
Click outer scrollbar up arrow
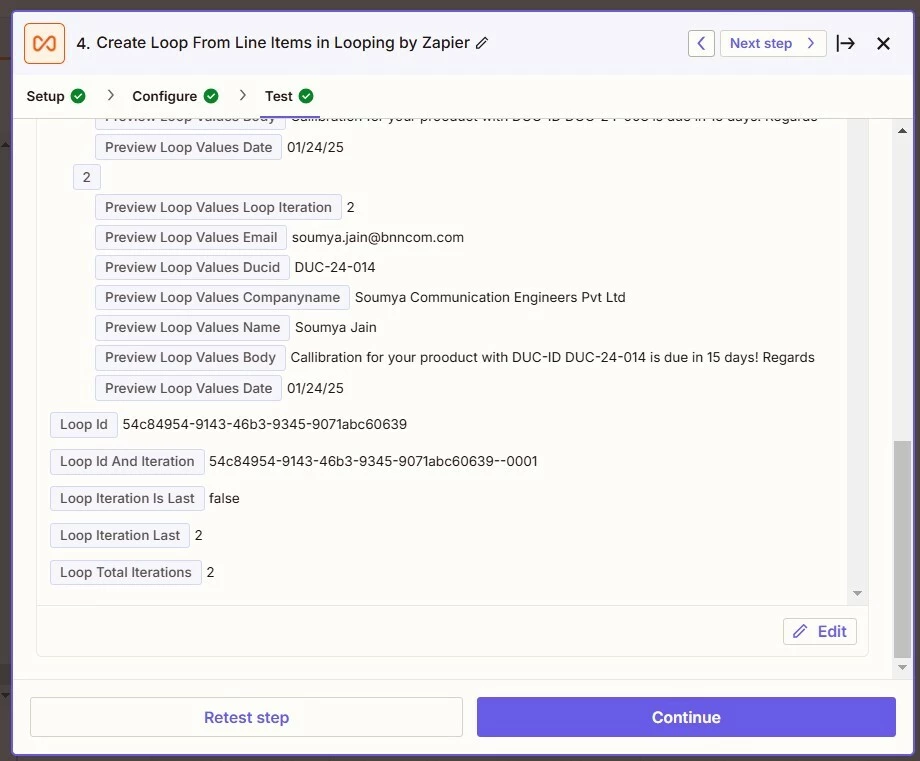[x=902, y=131]
